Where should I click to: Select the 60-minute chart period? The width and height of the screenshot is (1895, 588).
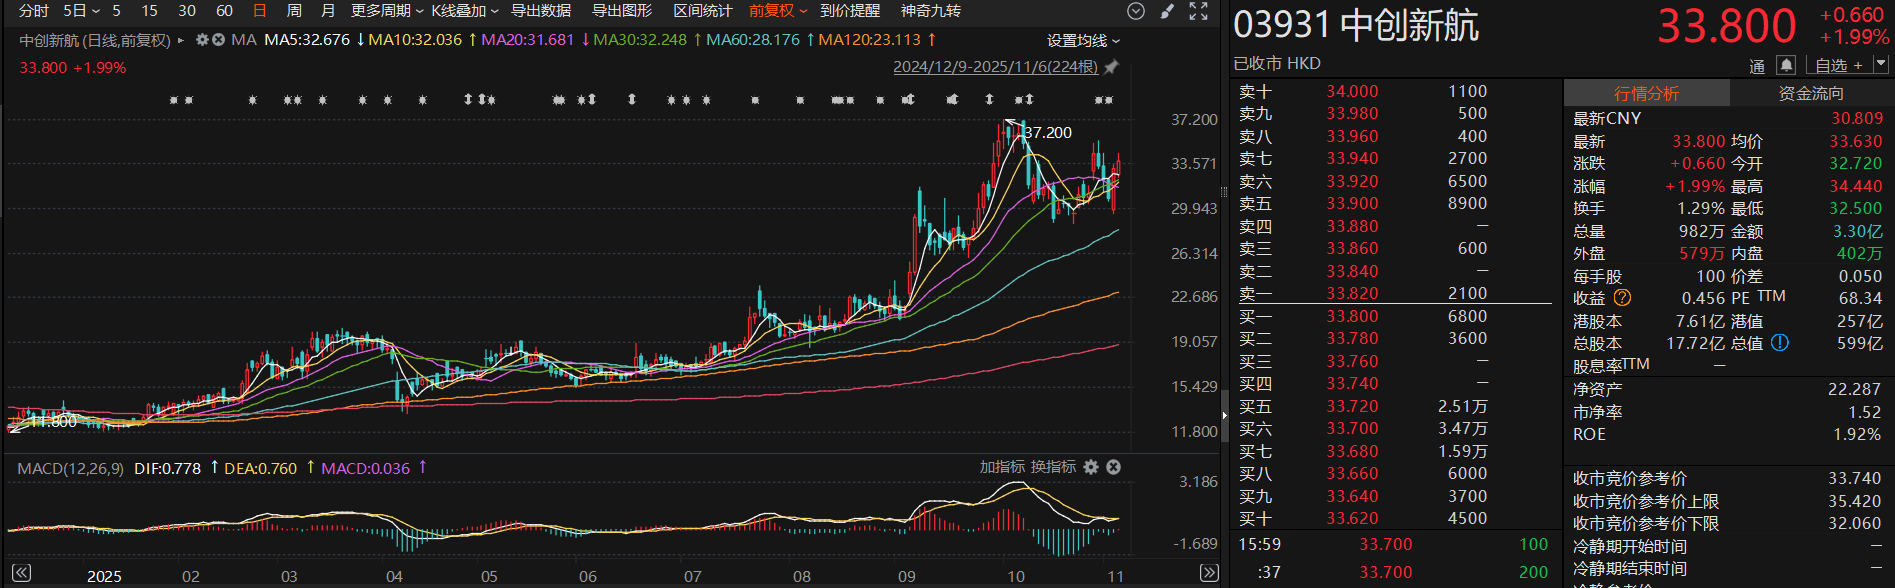[224, 11]
